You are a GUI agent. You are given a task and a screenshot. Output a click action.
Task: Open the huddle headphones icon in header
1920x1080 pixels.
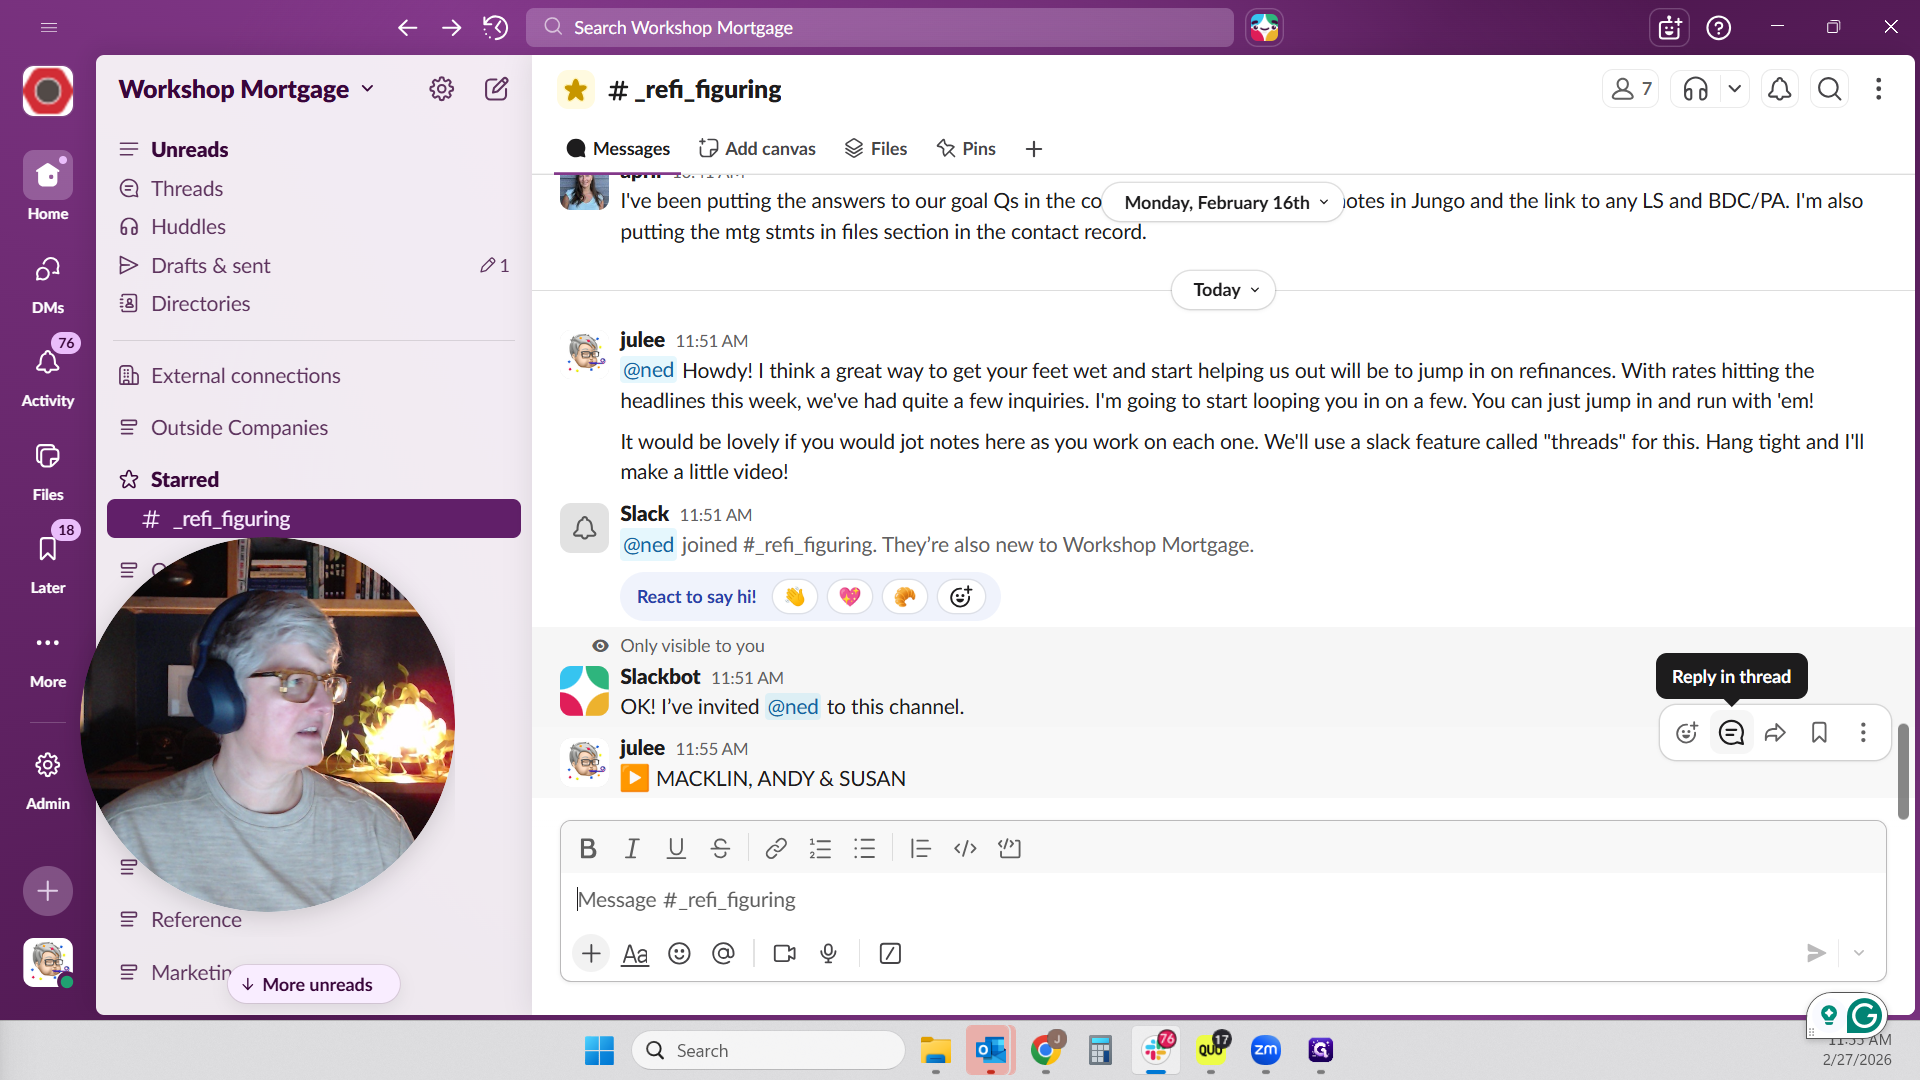tap(1696, 89)
